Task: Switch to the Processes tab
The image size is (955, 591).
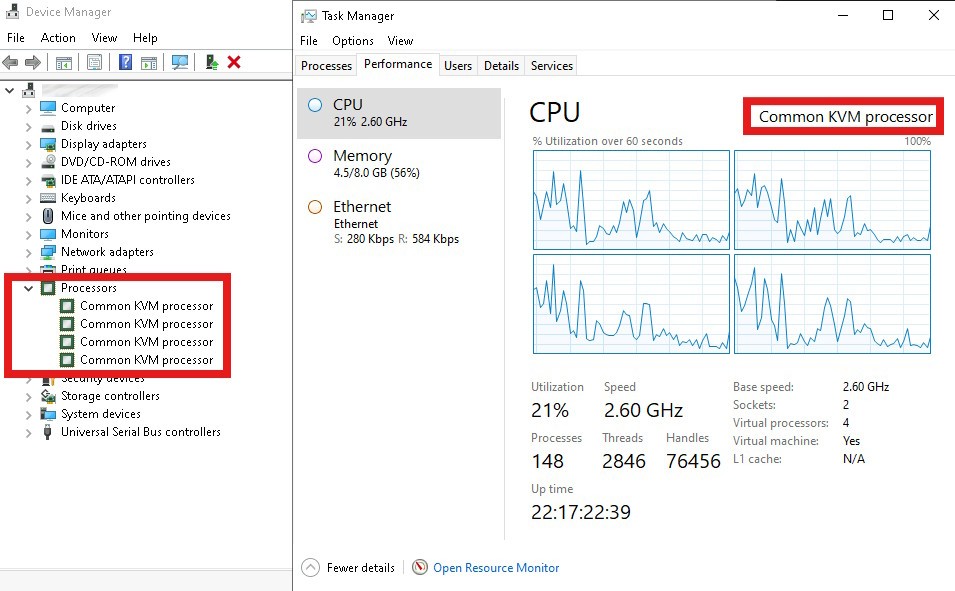Action: point(326,66)
